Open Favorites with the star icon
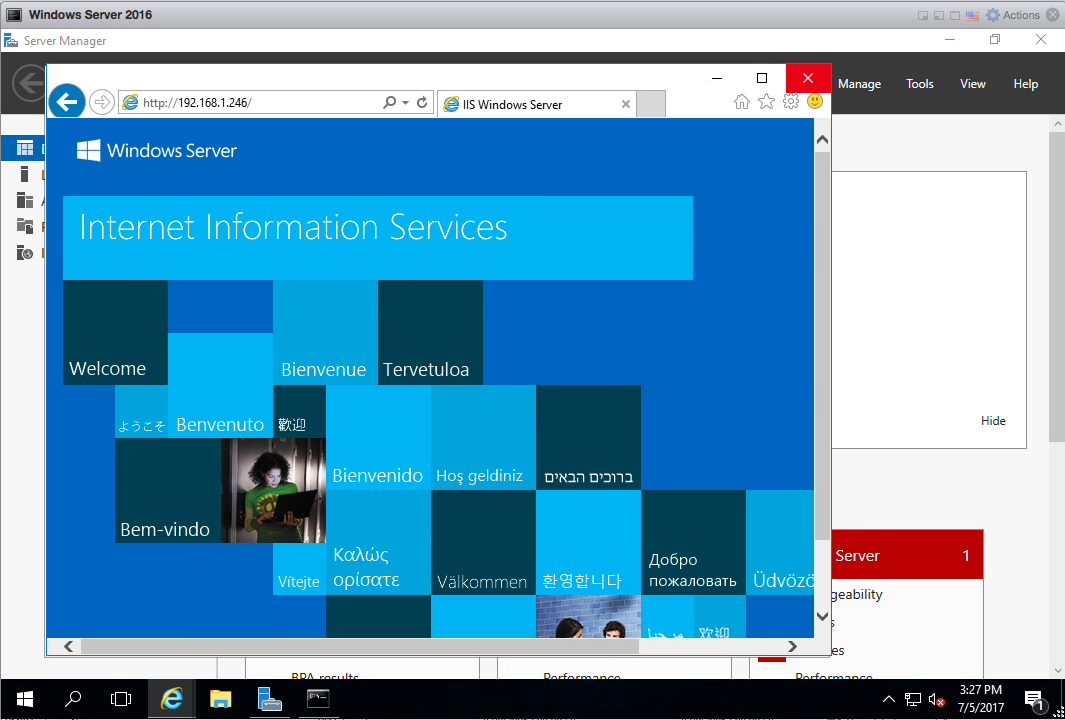 (x=766, y=102)
